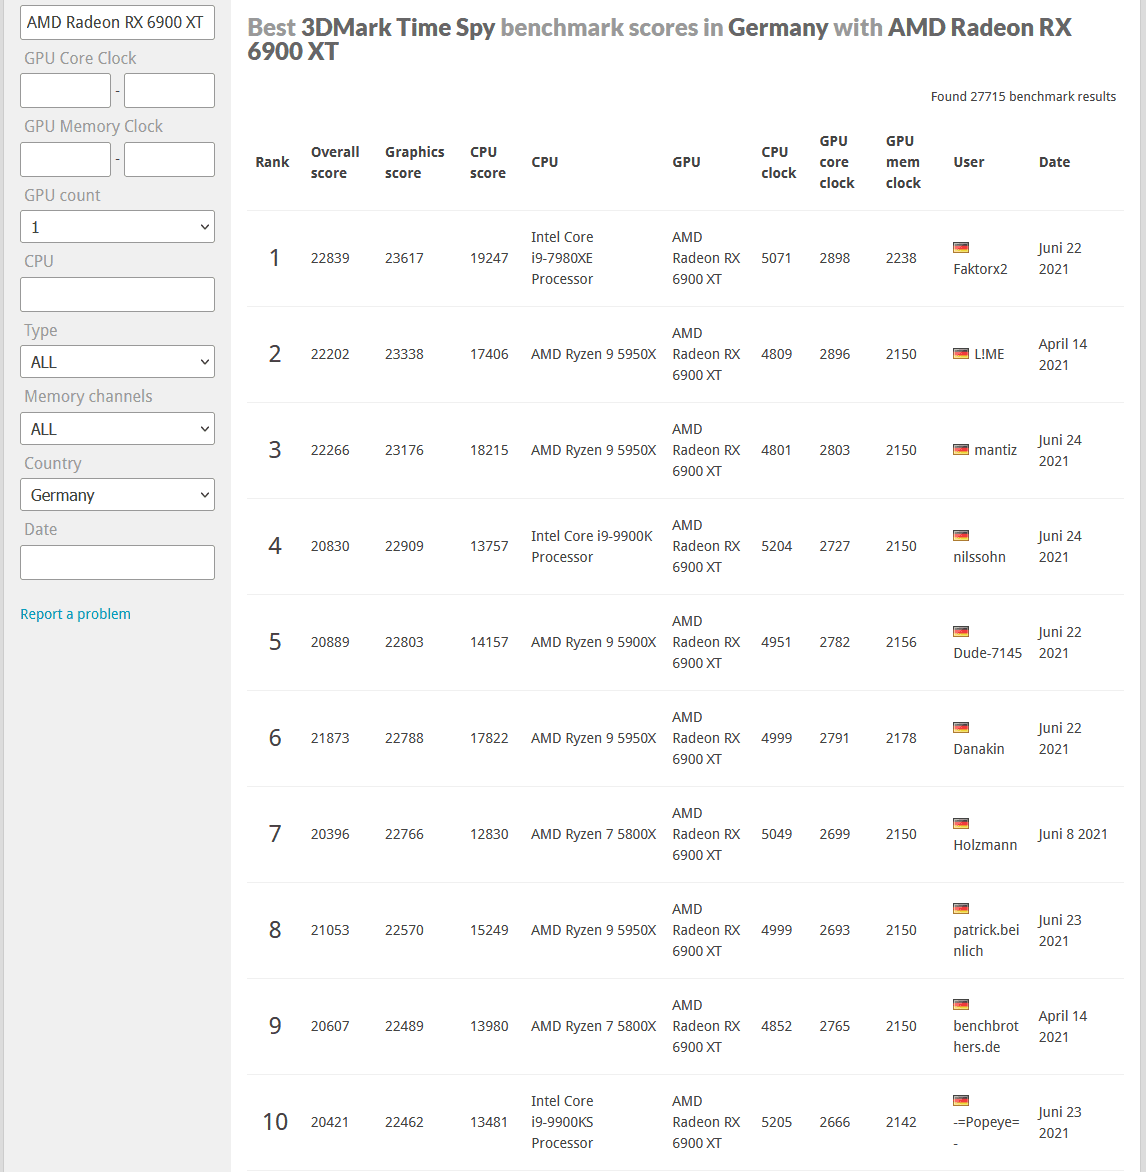Expand the Type dropdown set to ALL
This screenshot has height=1172, width=1146.
(117, 362)
